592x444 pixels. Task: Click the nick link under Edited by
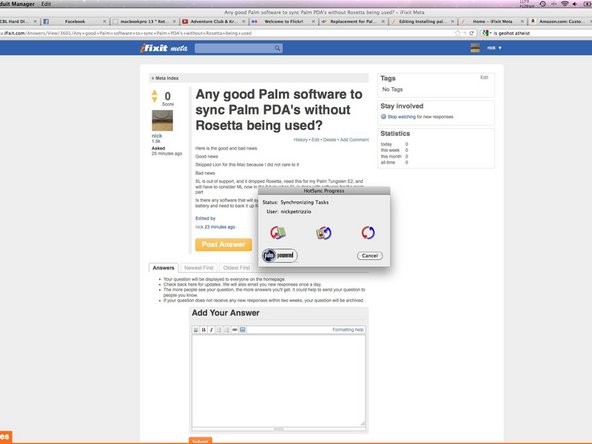199,227
